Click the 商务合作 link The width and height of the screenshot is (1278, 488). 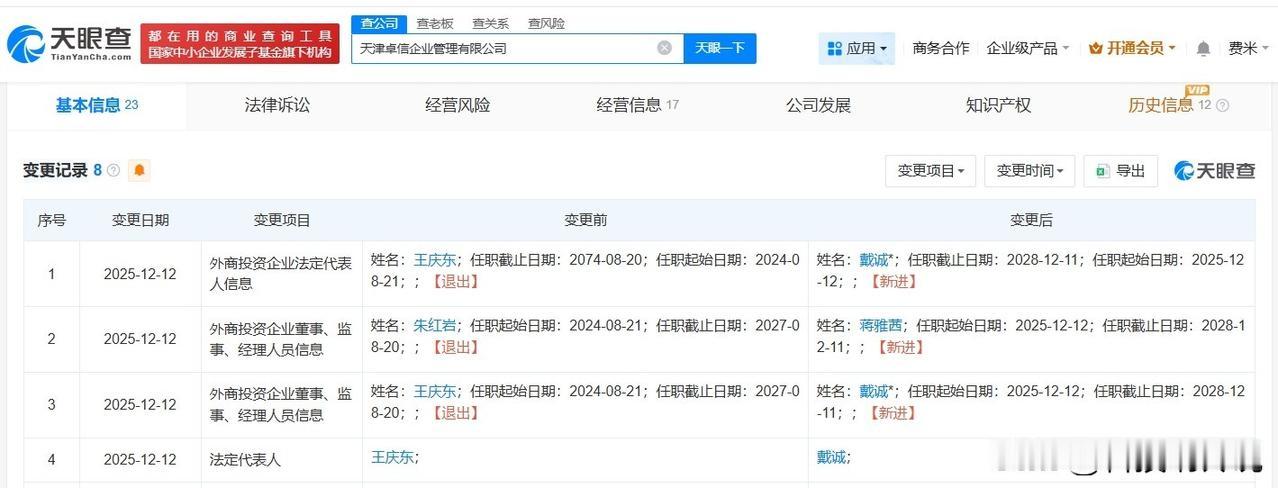[x=941, y=48]
